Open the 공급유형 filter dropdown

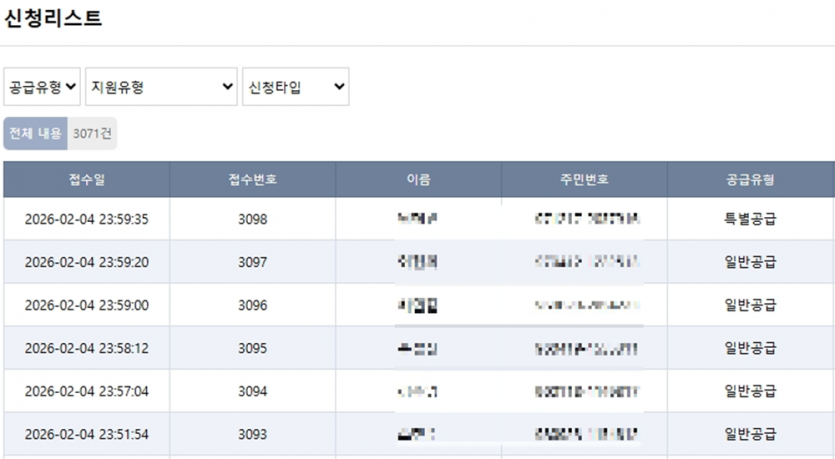click(x=42, y=87)
